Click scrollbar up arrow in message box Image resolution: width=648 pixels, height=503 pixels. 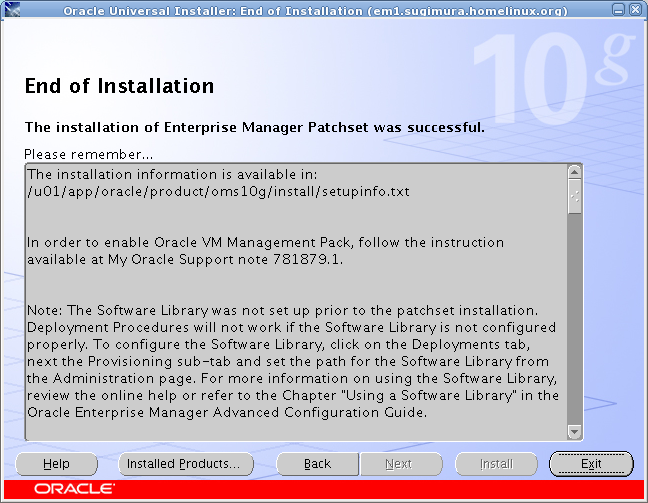pos(574,172)
